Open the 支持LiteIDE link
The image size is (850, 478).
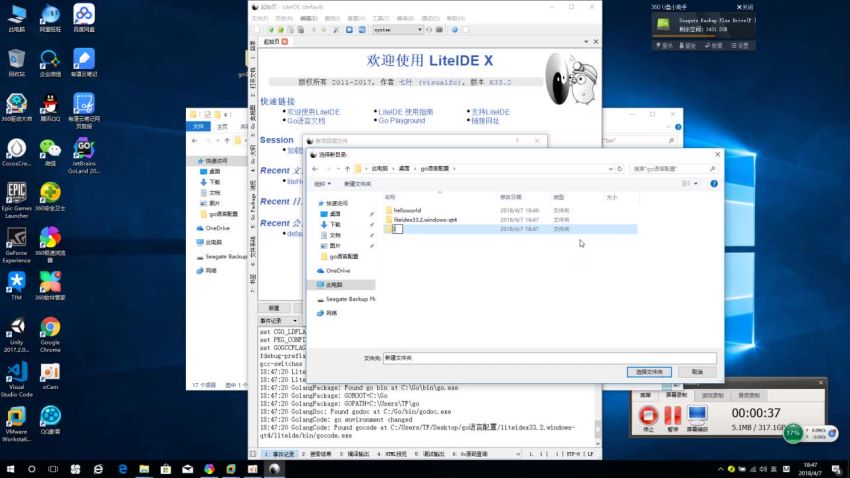pos(491,112)
